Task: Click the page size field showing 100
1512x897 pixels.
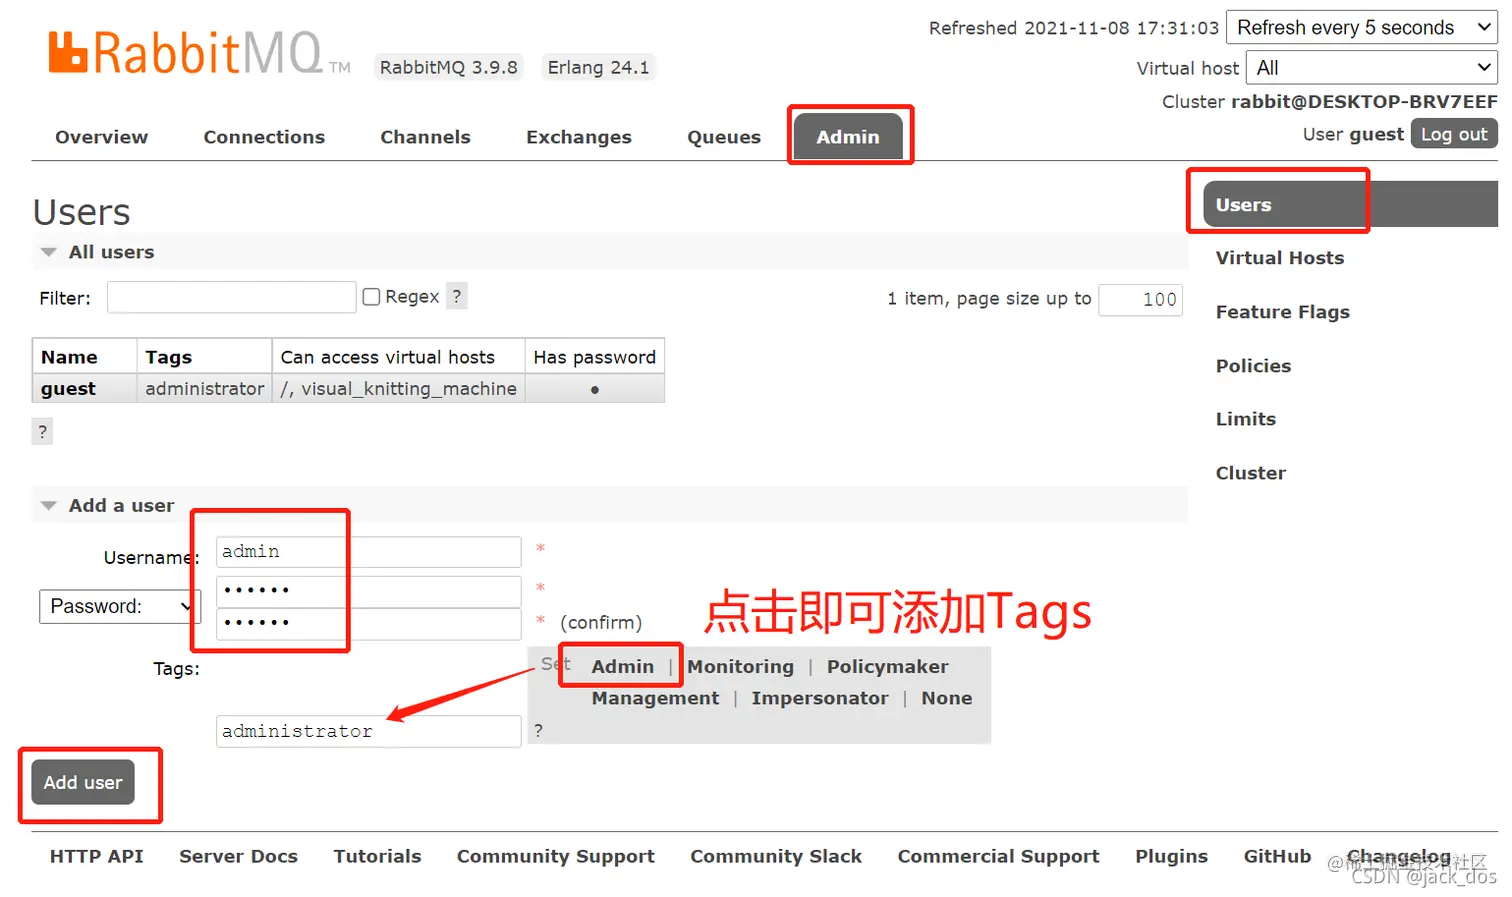Action: (x=1140, y=299)
